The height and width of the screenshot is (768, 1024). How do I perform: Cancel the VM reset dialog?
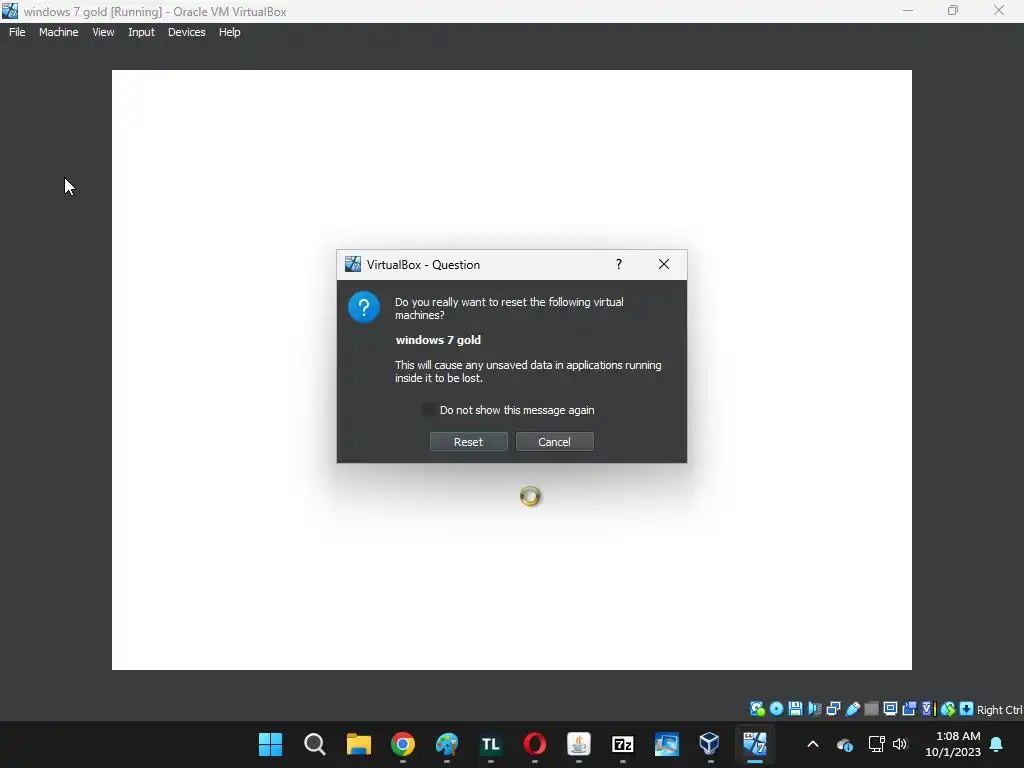[x=554, y=441]
